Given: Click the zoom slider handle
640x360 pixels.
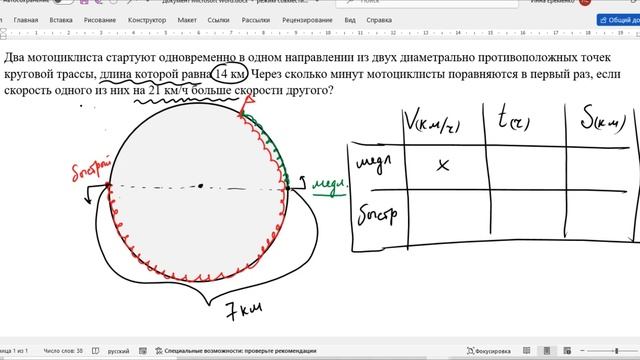Looking at the screenshot, I should pyautogui.click(x=617, y=351).
